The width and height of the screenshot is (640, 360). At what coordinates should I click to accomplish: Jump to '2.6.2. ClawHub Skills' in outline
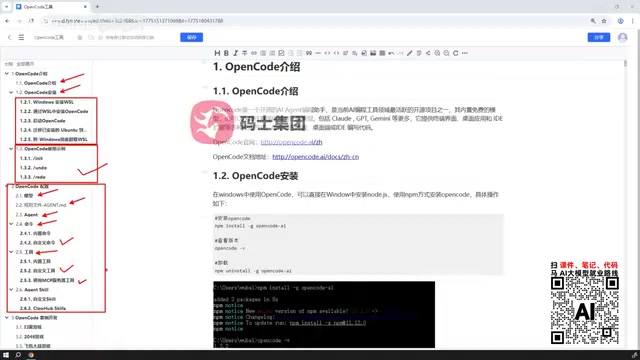pos(43,308)
